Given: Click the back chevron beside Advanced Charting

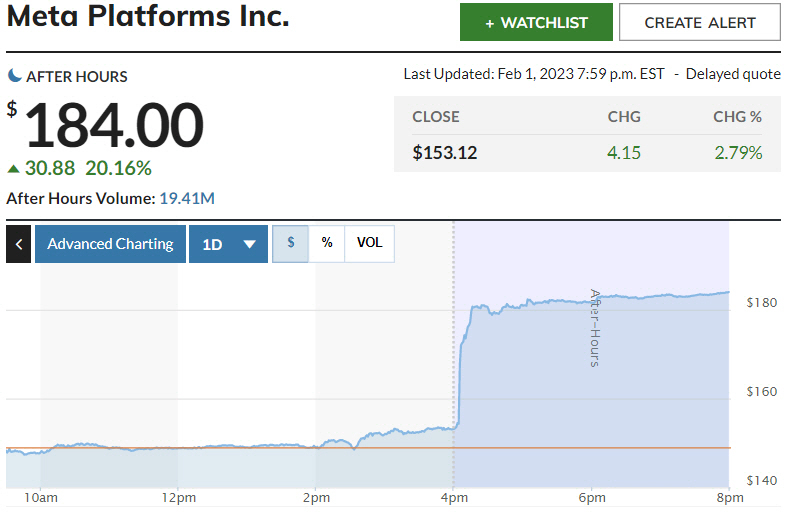Looking at the screenshot, I should tap(18, 244).
